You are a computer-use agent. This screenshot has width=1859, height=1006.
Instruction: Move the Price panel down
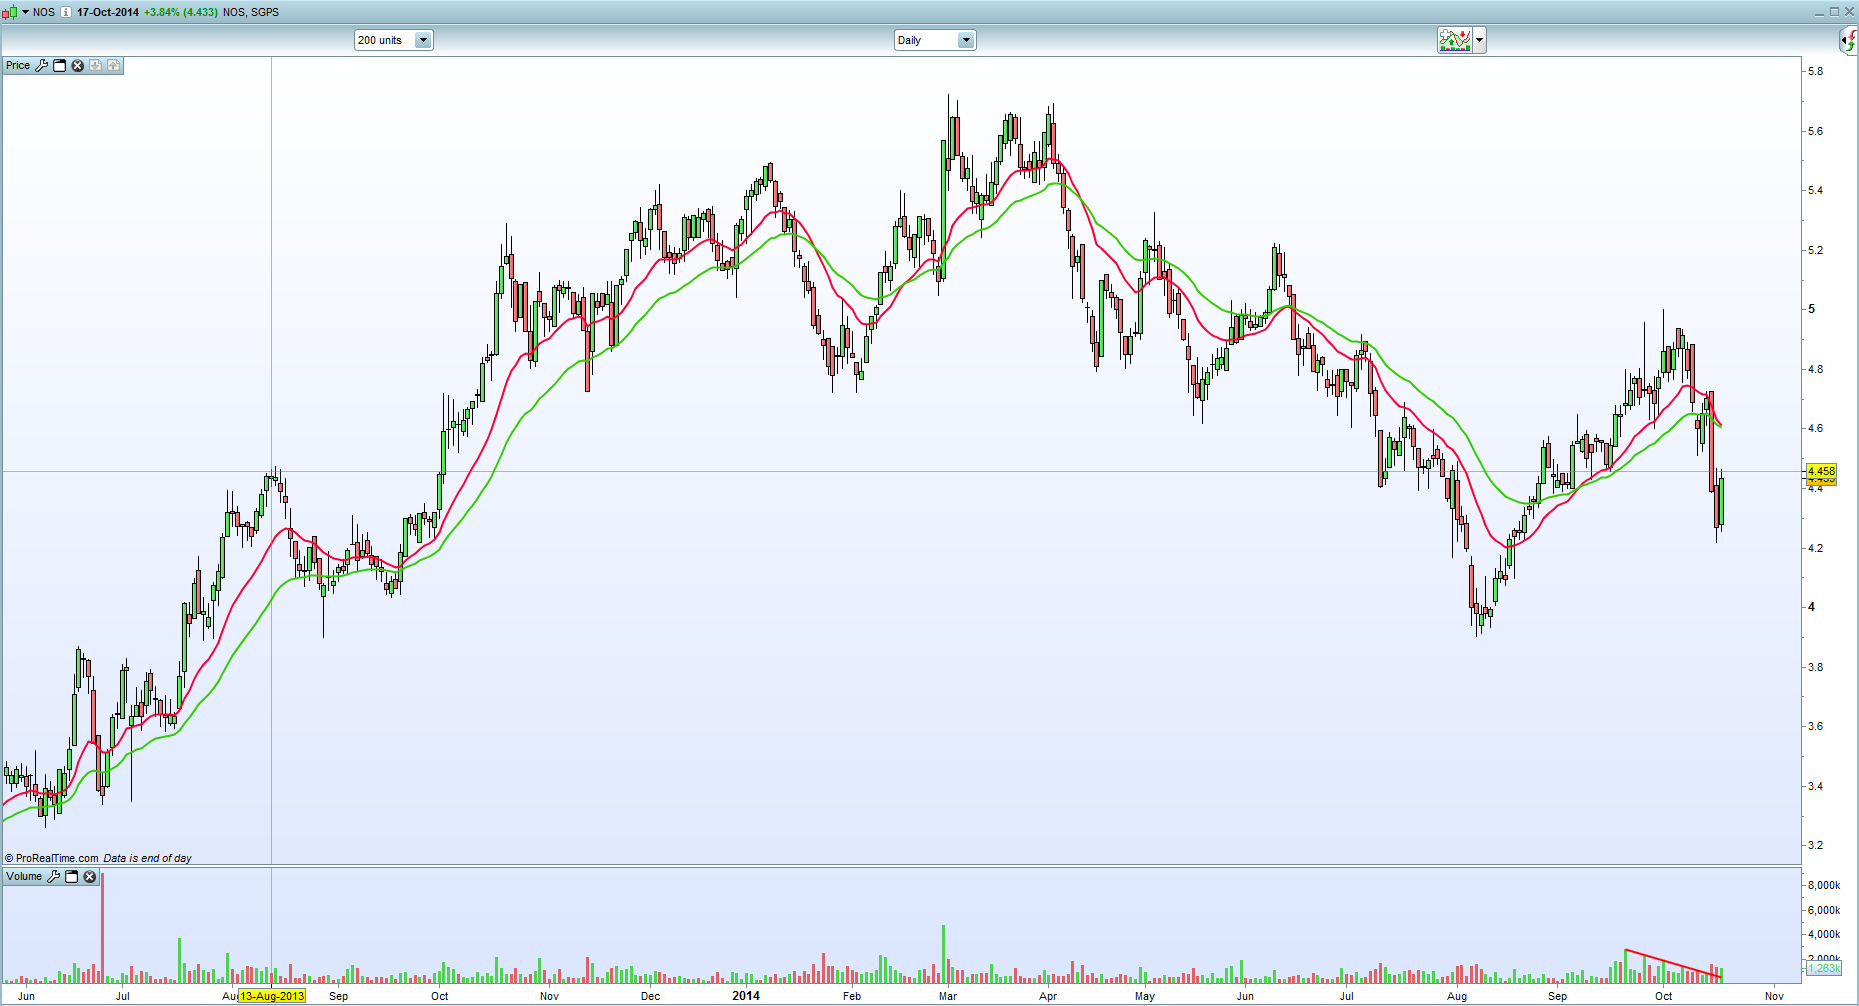click(96, 65)
